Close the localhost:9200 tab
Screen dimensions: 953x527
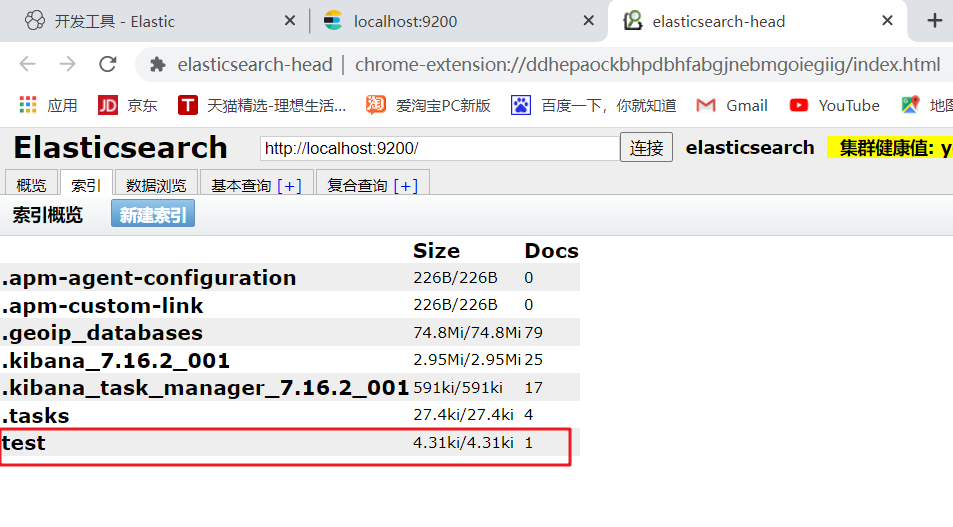[588, 21]
